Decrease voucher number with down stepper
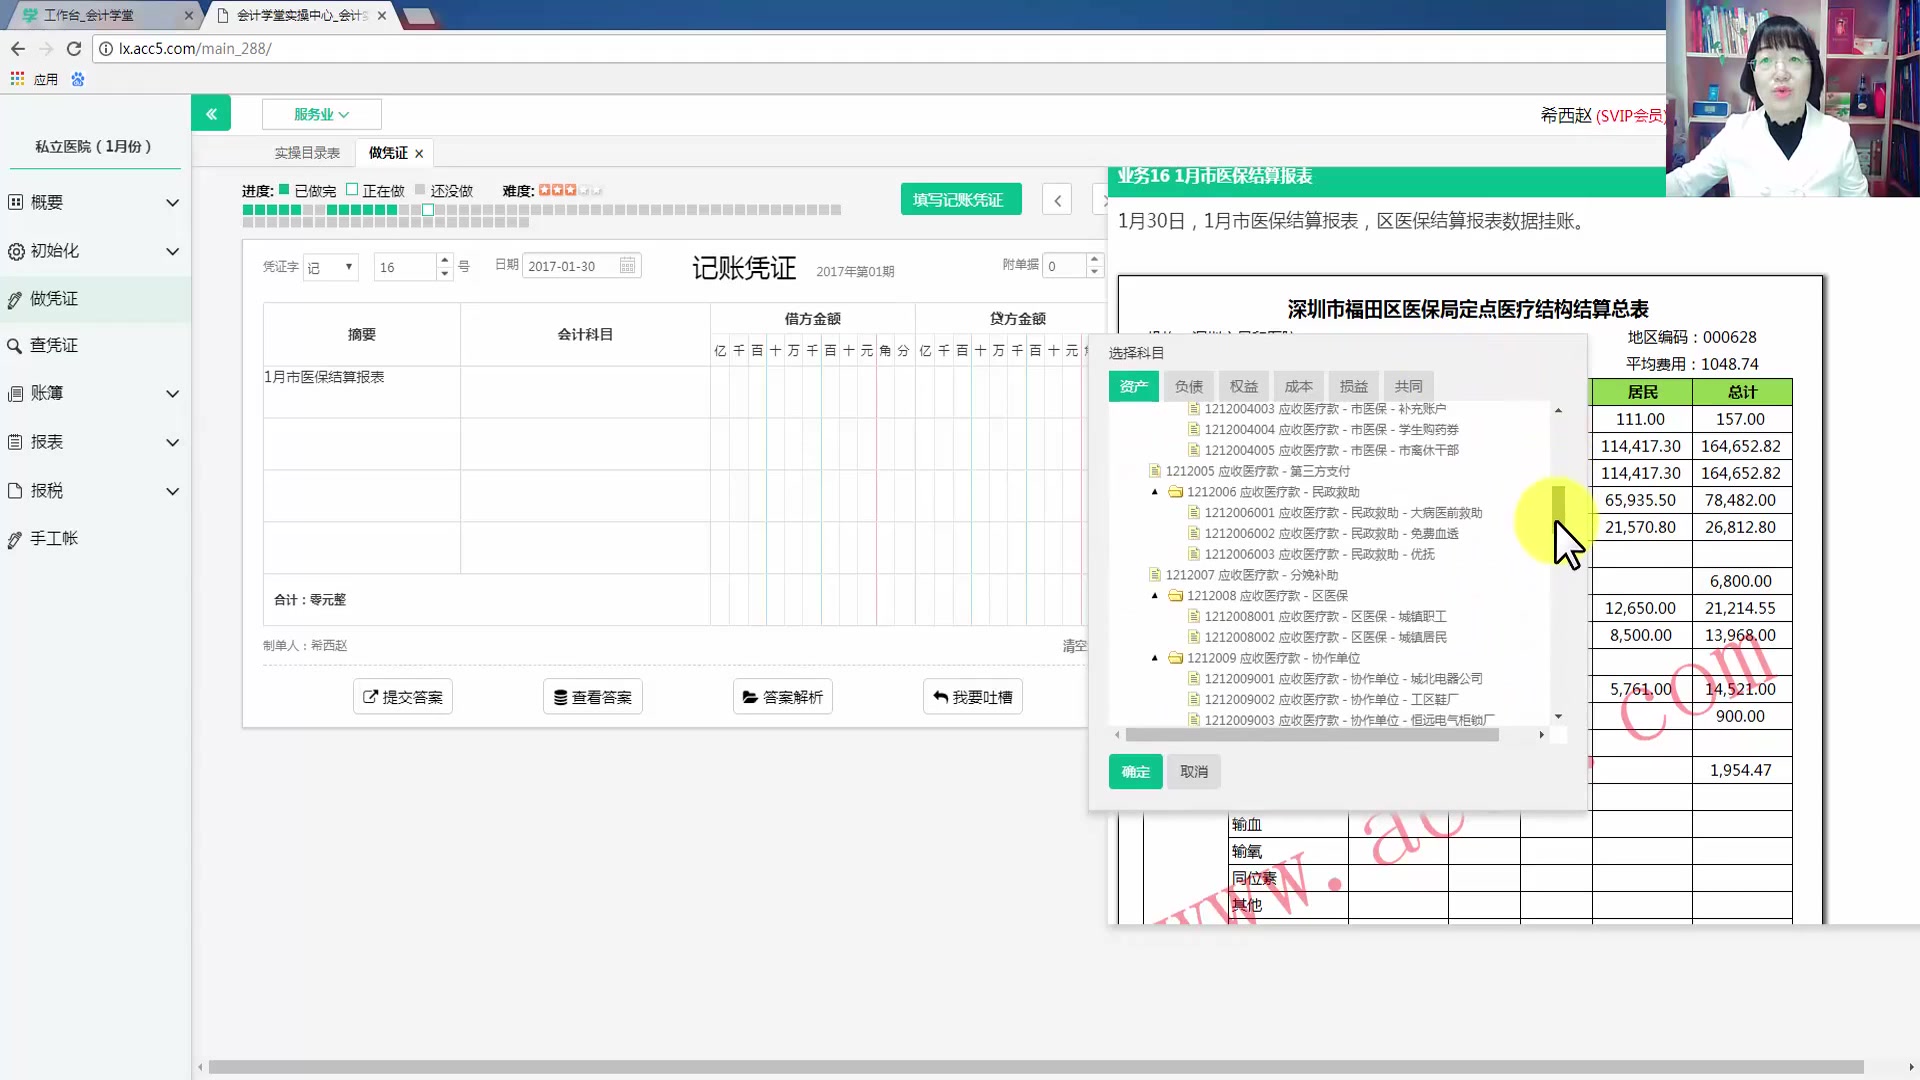The height and width of the screenshot is (1080, 1920). pos(444,273)
